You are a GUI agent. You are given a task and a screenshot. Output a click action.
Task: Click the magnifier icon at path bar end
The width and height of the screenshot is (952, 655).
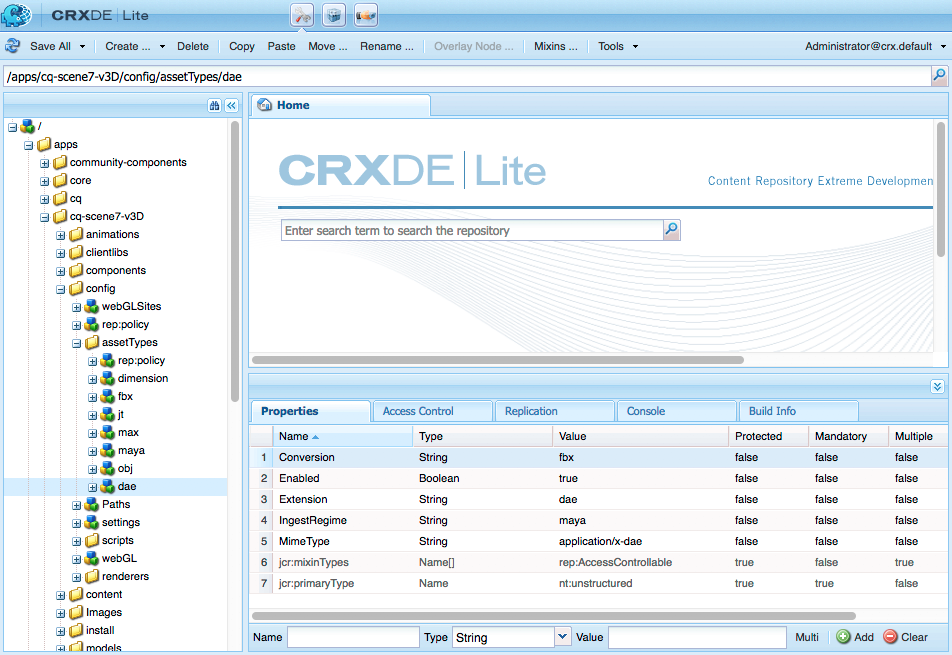click(939, 75)
